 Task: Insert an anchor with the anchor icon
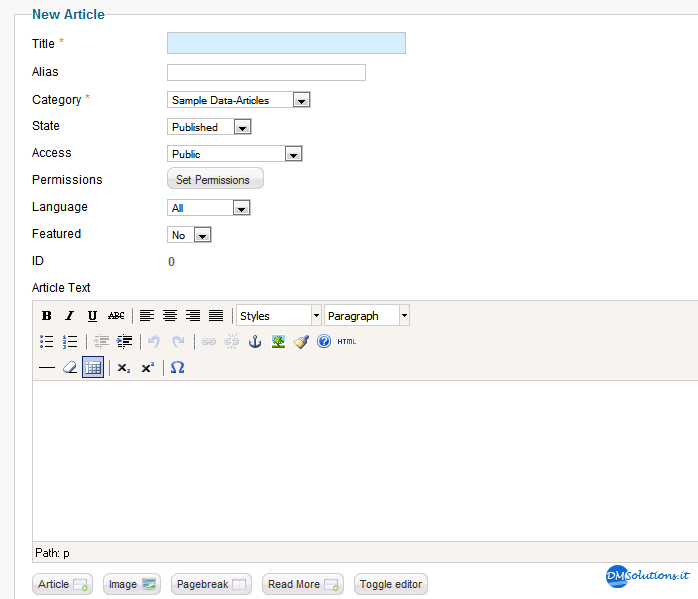[255, 342]
